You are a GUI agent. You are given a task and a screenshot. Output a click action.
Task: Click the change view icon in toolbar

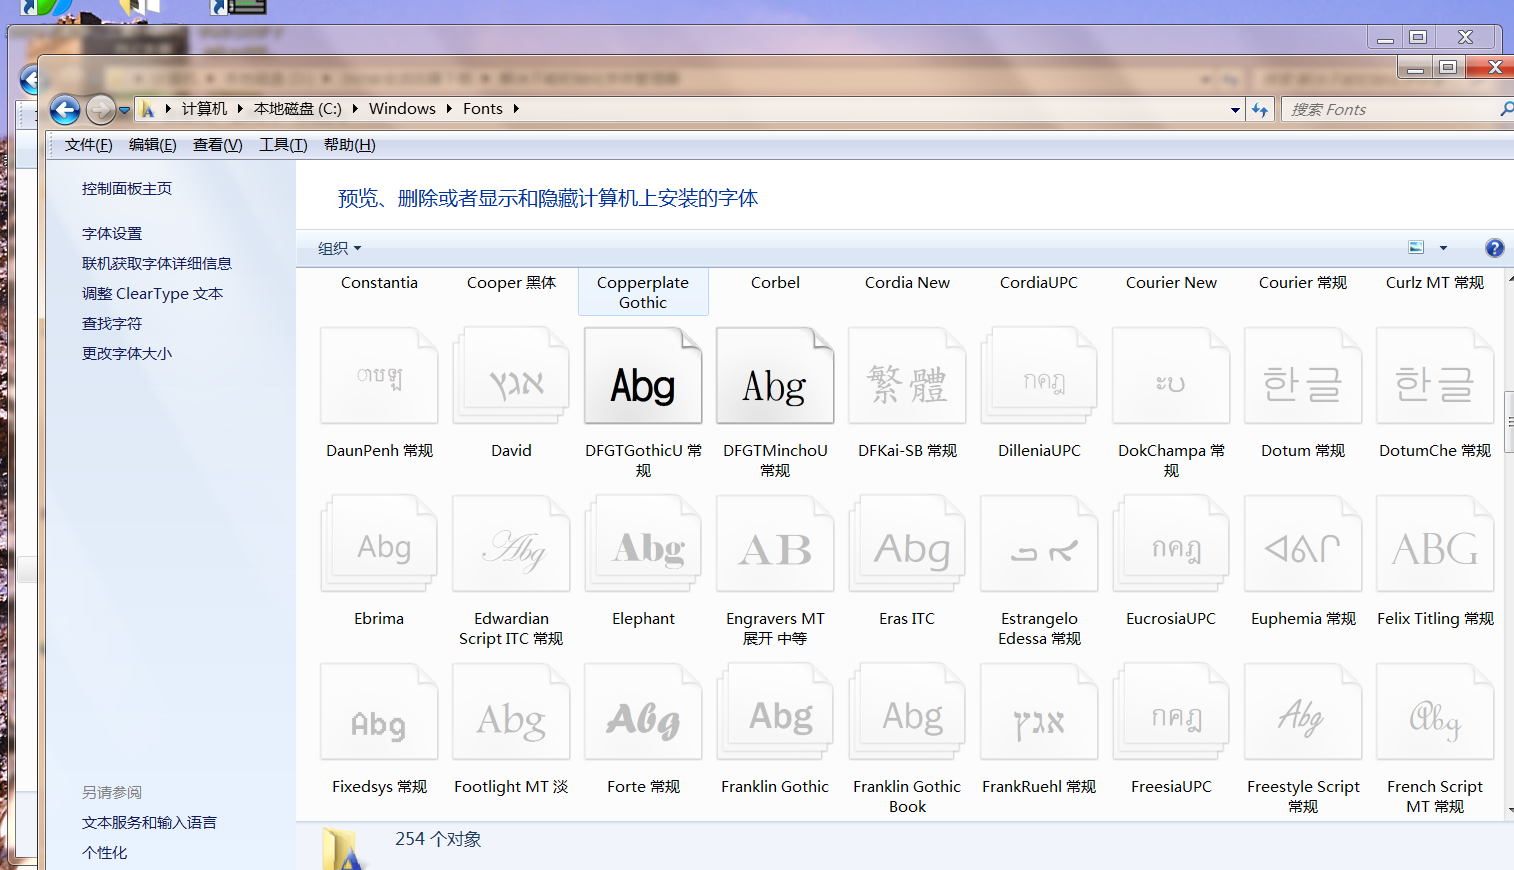click(x=1416, y=248)
